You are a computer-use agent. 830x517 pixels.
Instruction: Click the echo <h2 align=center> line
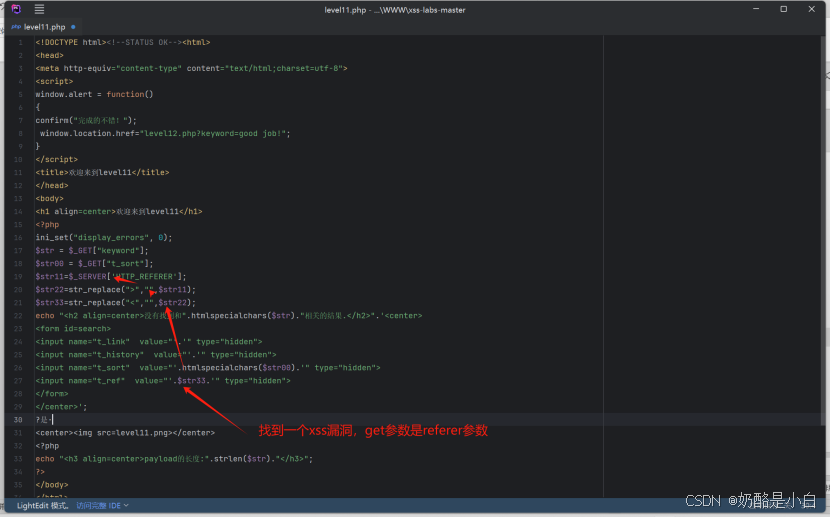coord(229,315)
